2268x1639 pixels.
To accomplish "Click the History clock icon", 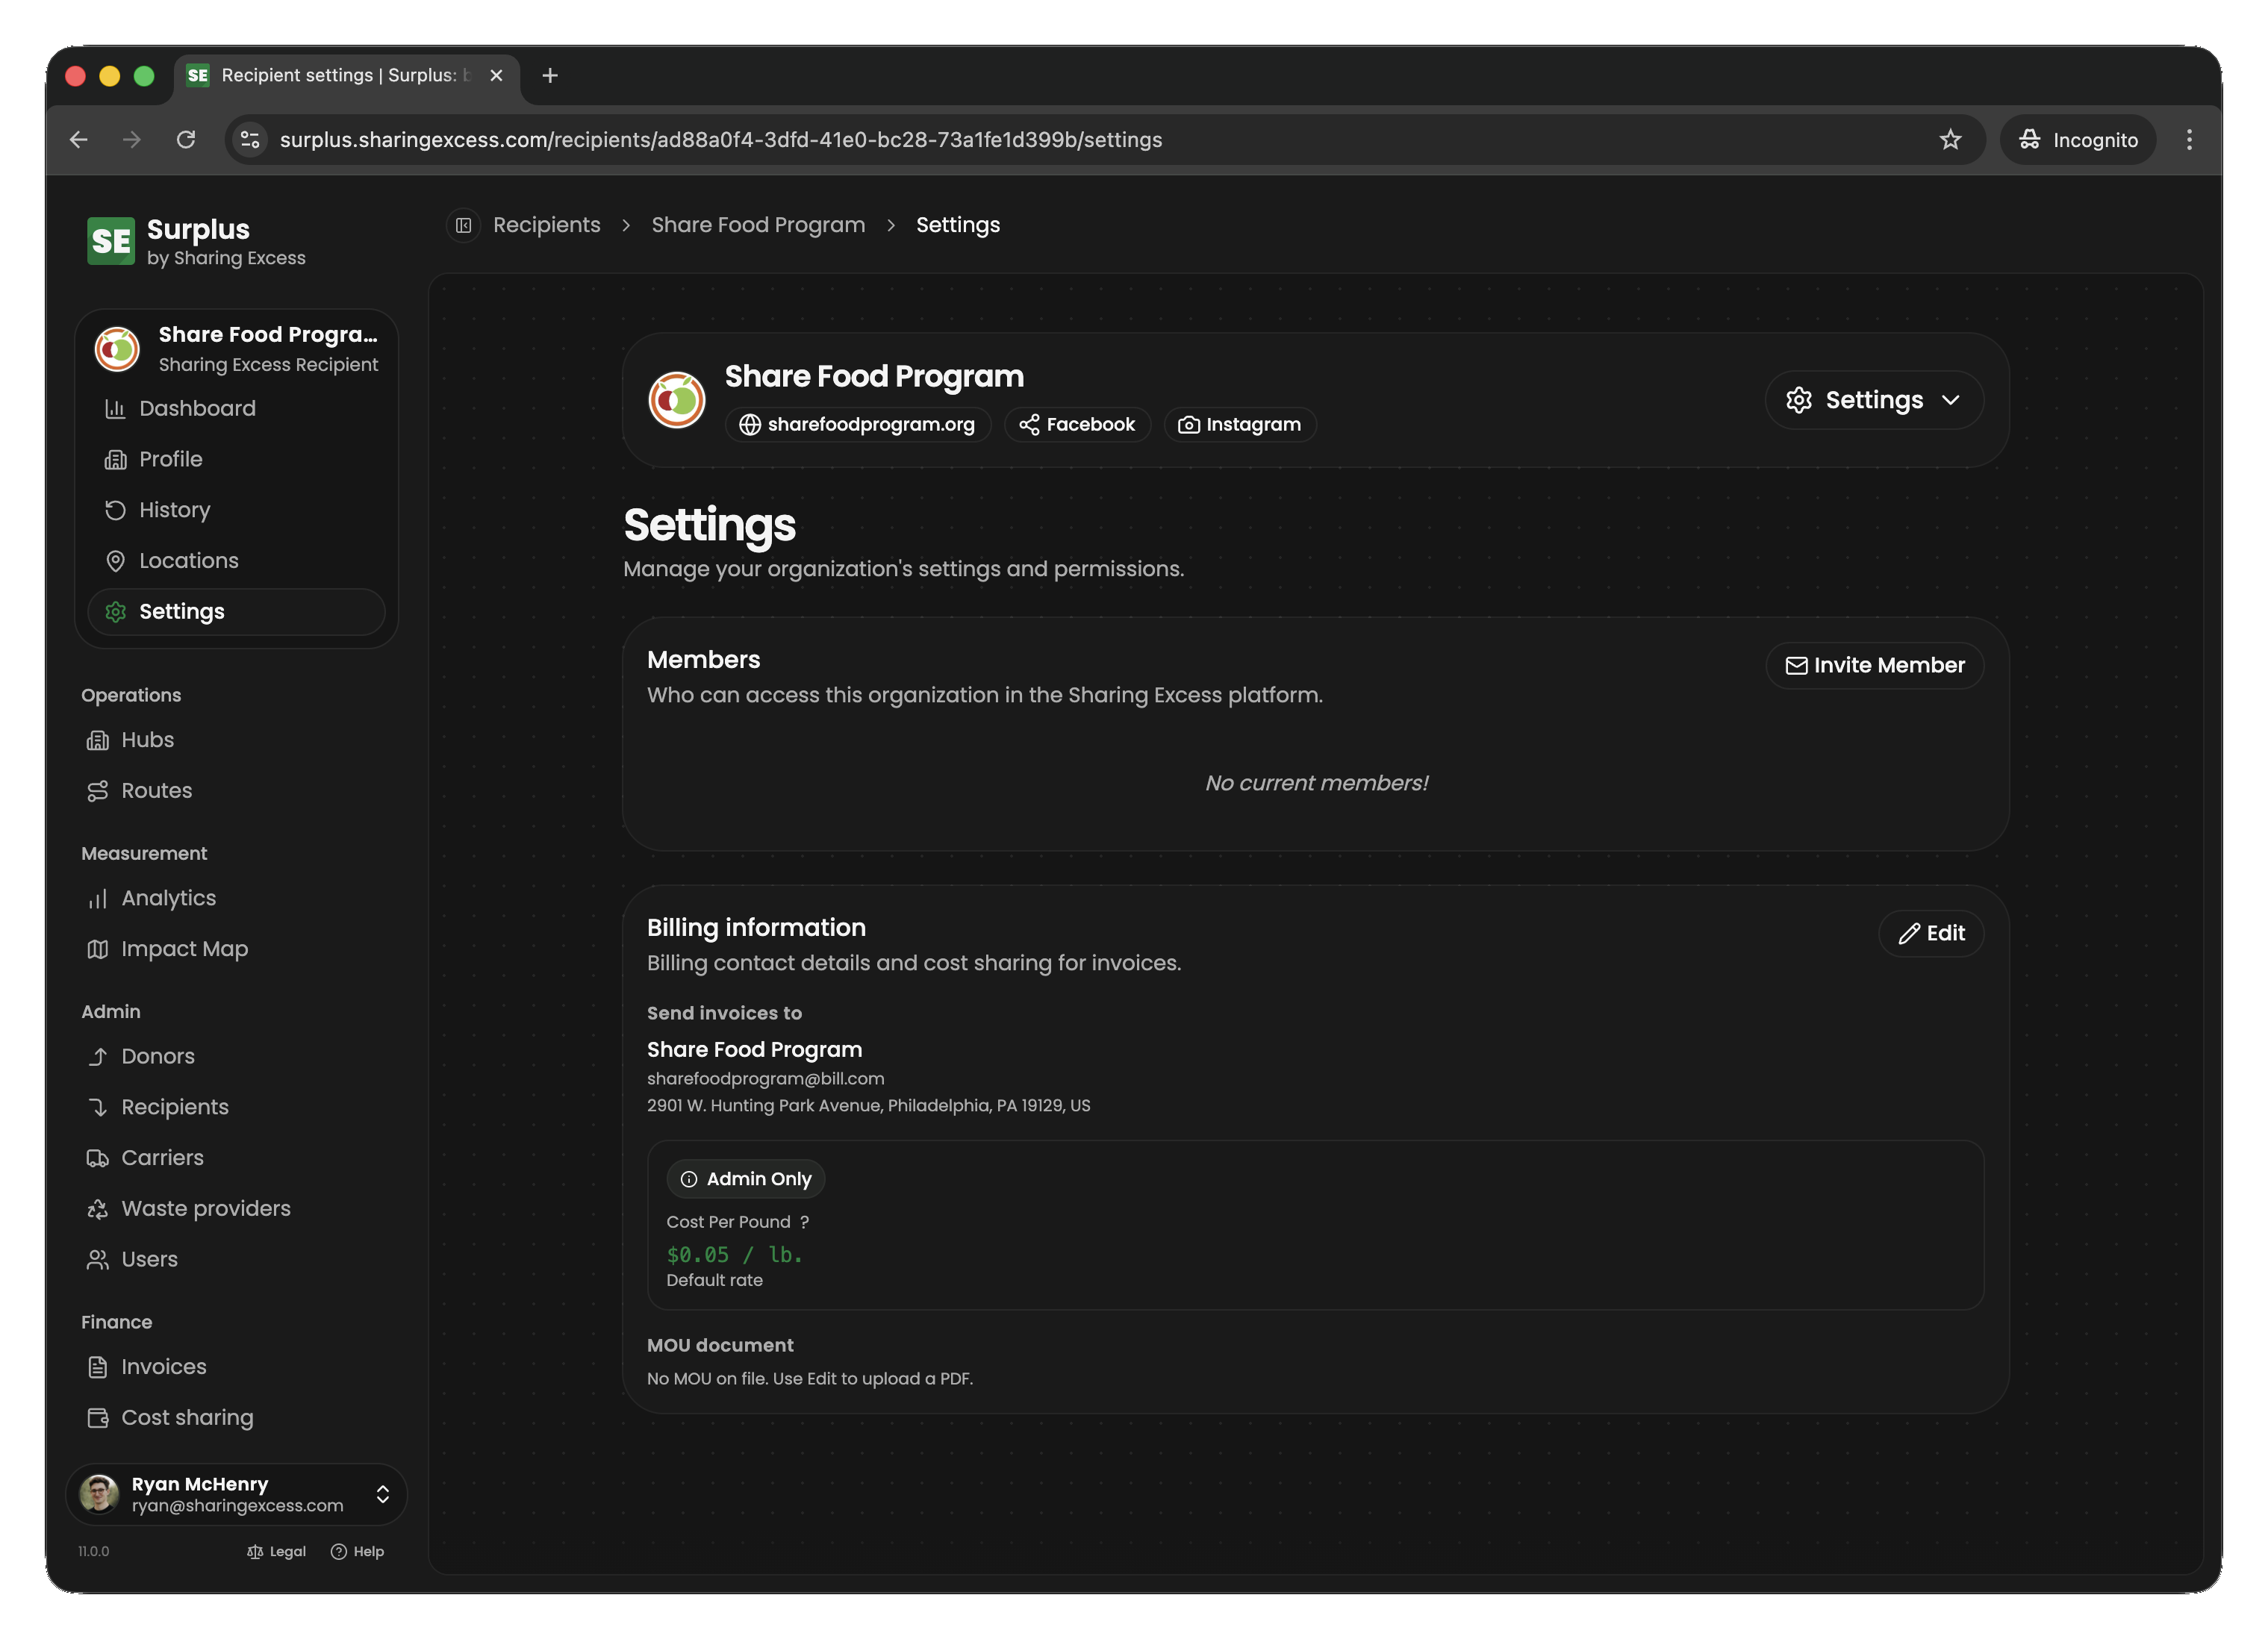I will click(115, 510).
